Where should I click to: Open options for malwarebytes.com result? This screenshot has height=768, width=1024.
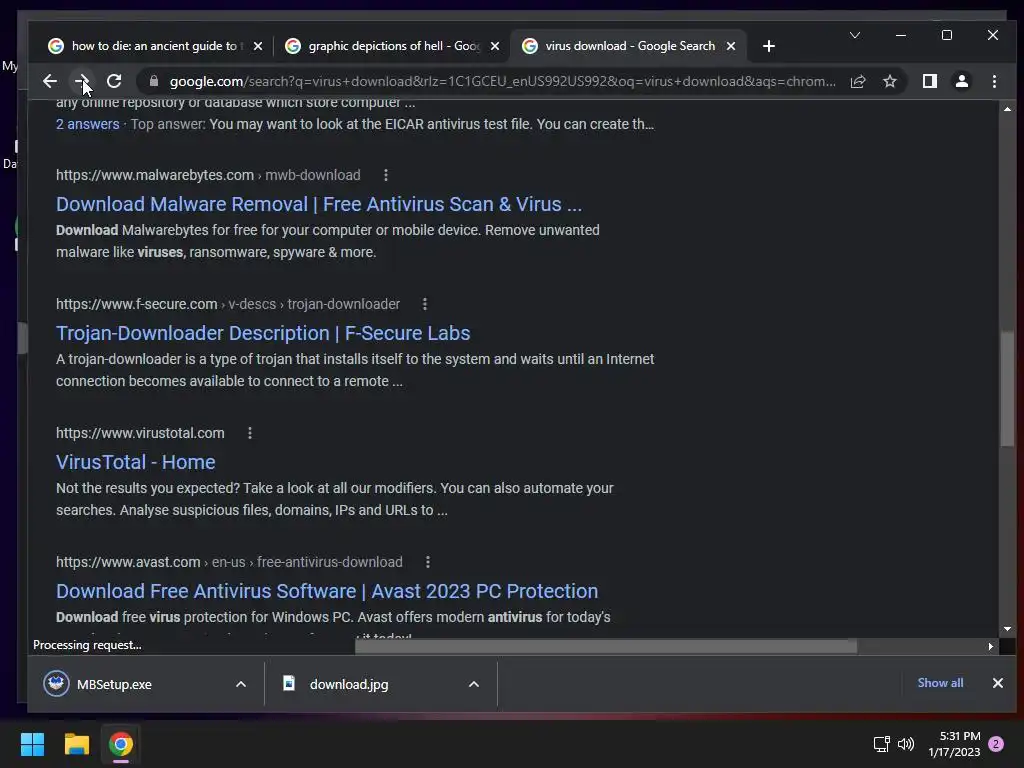point(386,175)
